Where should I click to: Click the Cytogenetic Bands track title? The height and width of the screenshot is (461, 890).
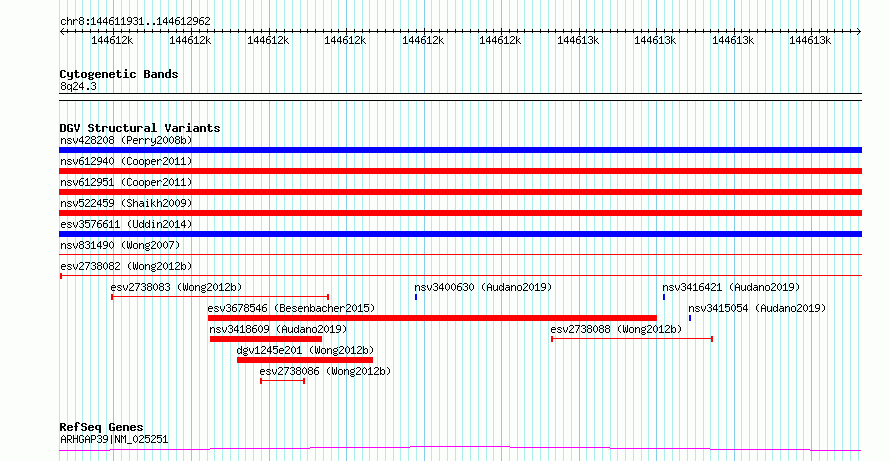pos(119,74)
